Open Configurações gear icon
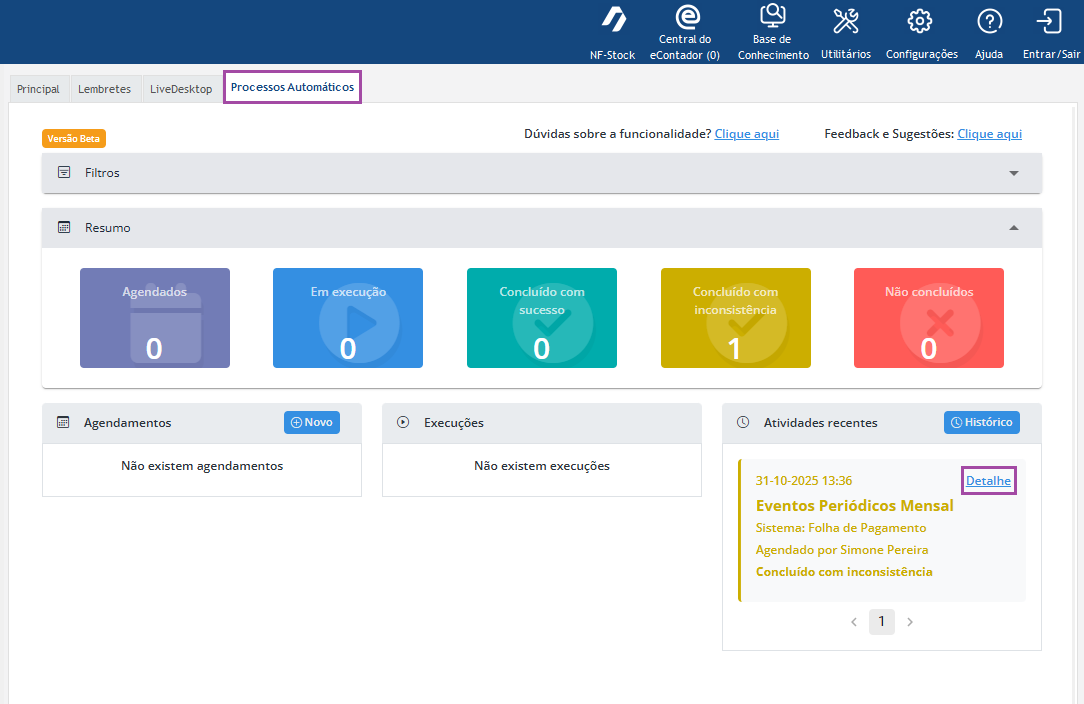1084x704 pixels. [920, 21]
